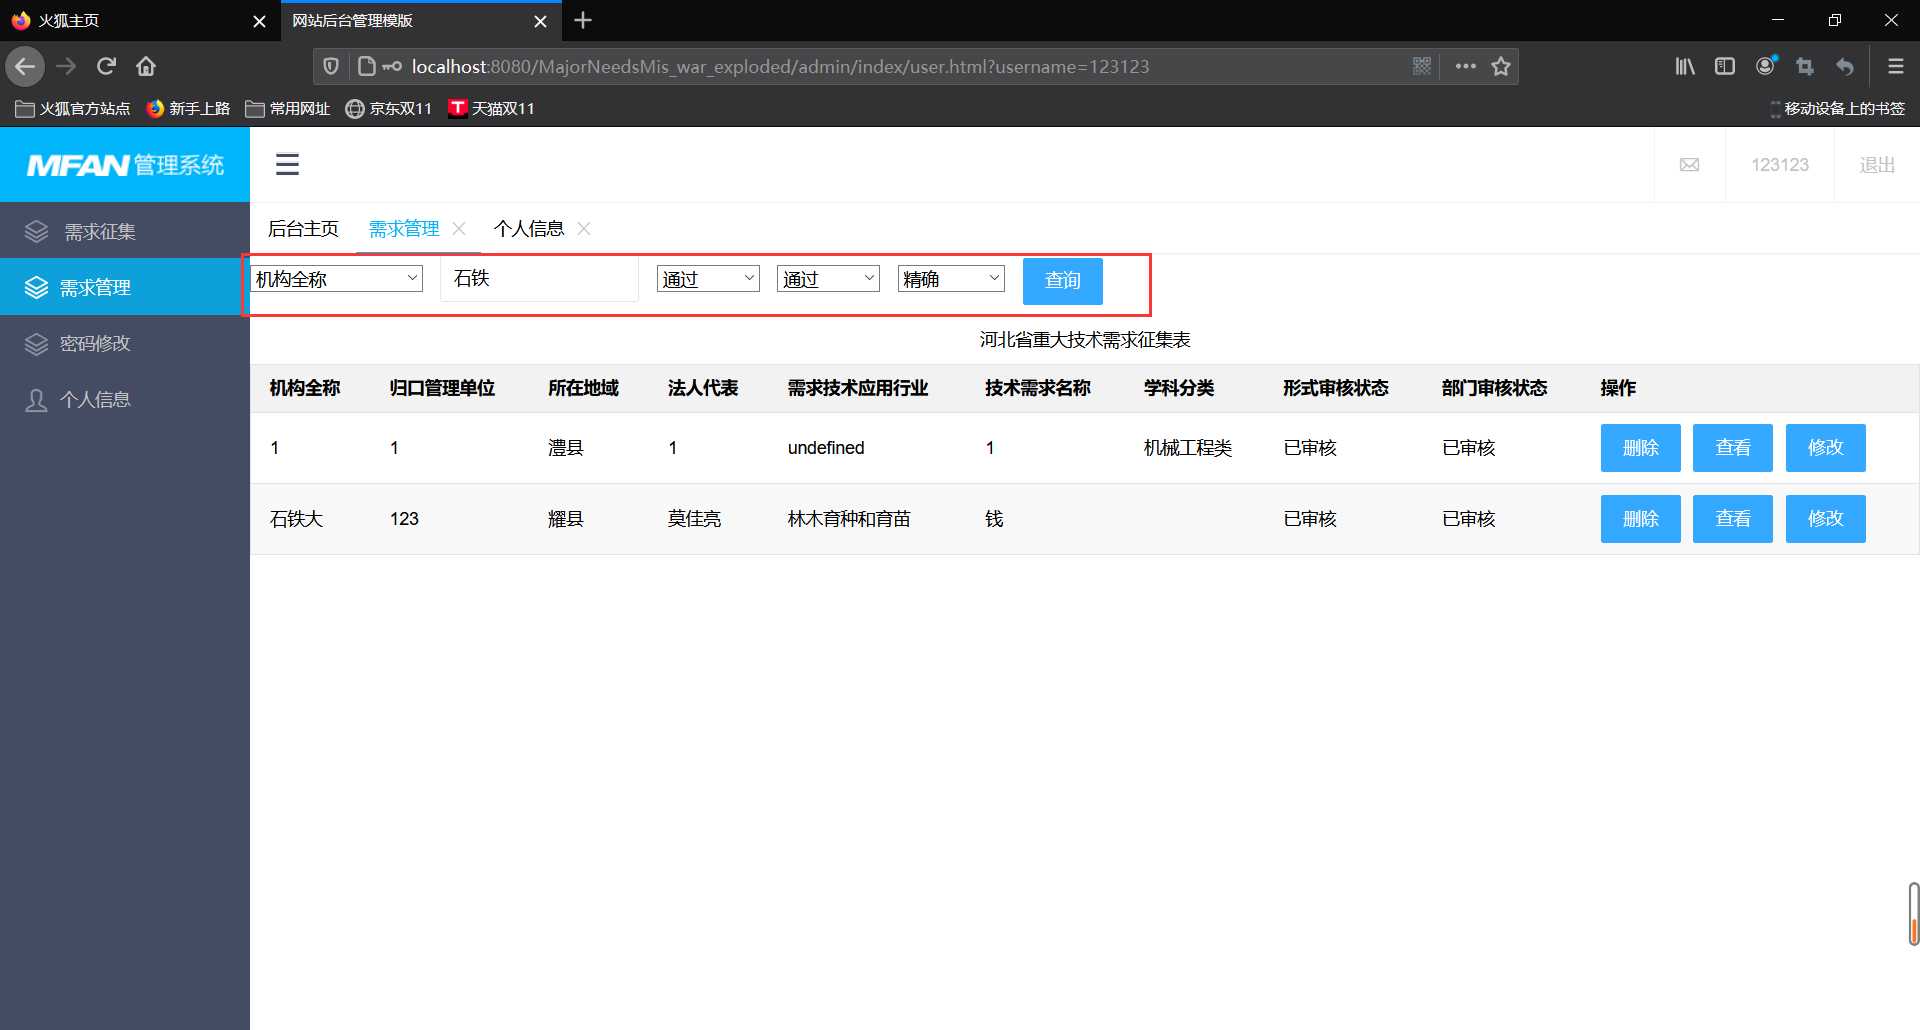This screenshot has height=1030, width=1920.
Task: Open the mail envelope icon in header
Action: point(1689,165)
